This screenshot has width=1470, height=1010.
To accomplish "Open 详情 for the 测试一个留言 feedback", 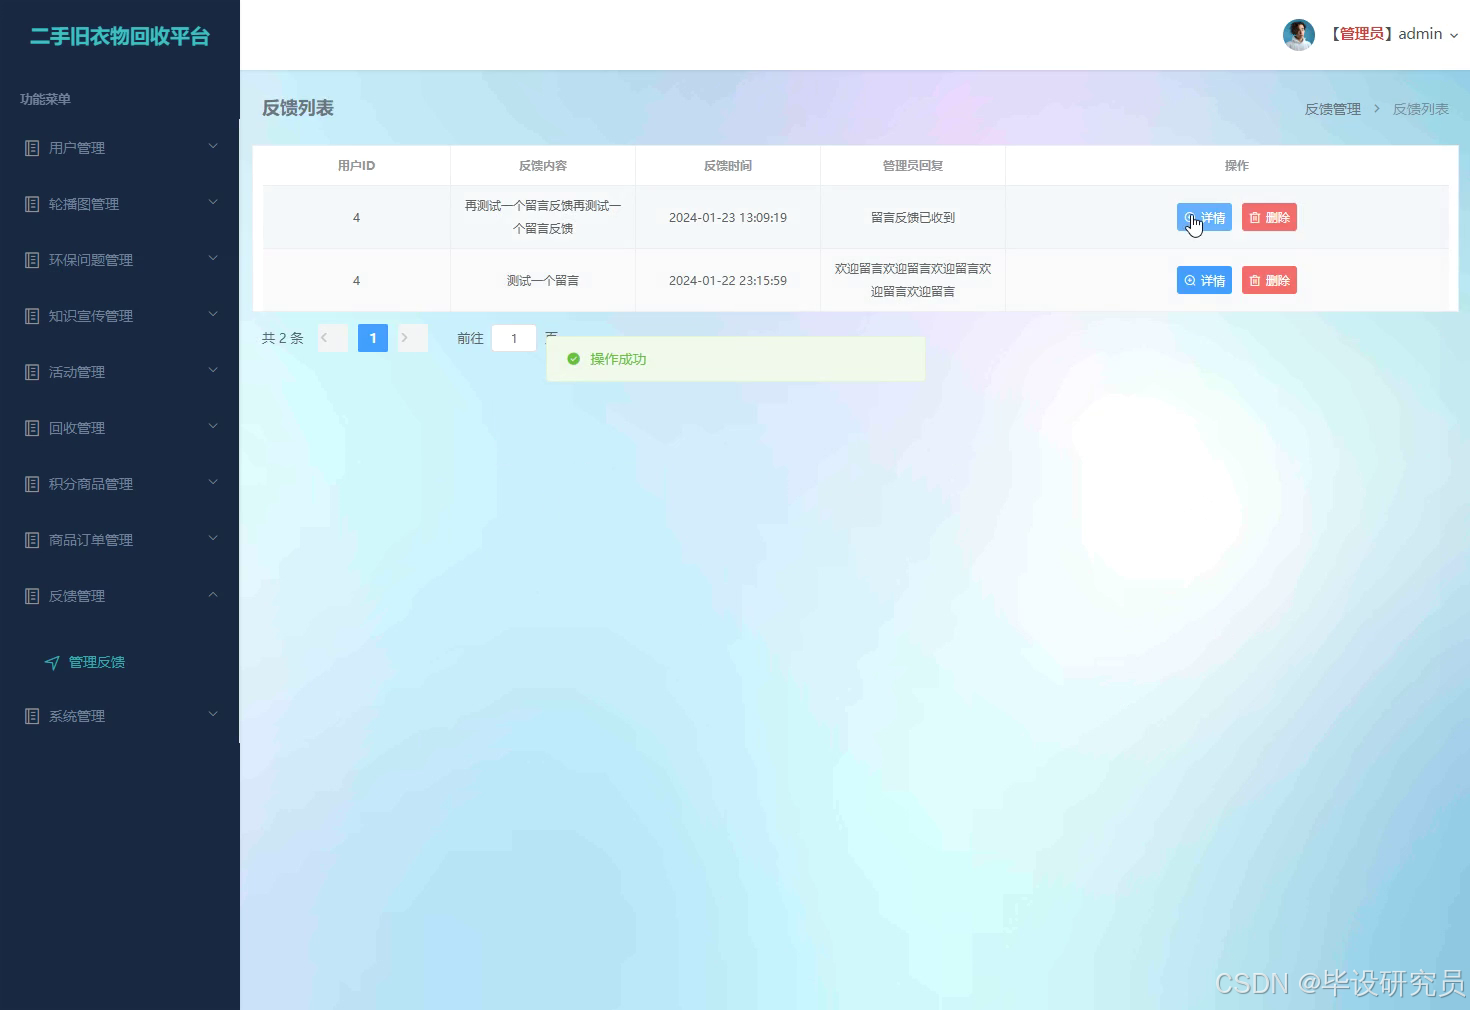I will [1204, 280].
